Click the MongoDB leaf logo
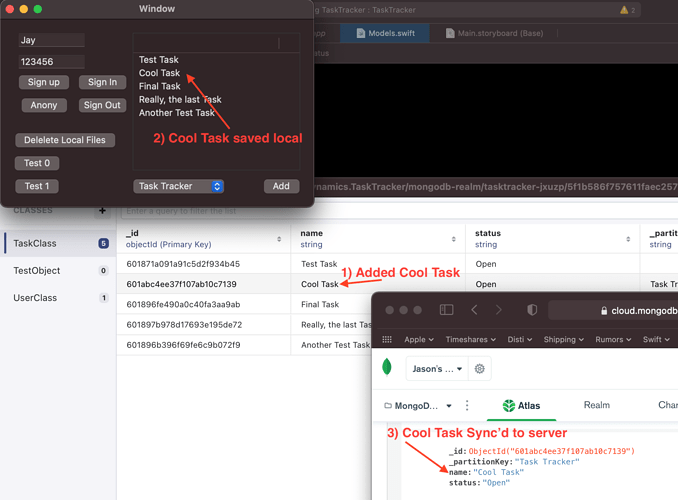 point(387,367)
